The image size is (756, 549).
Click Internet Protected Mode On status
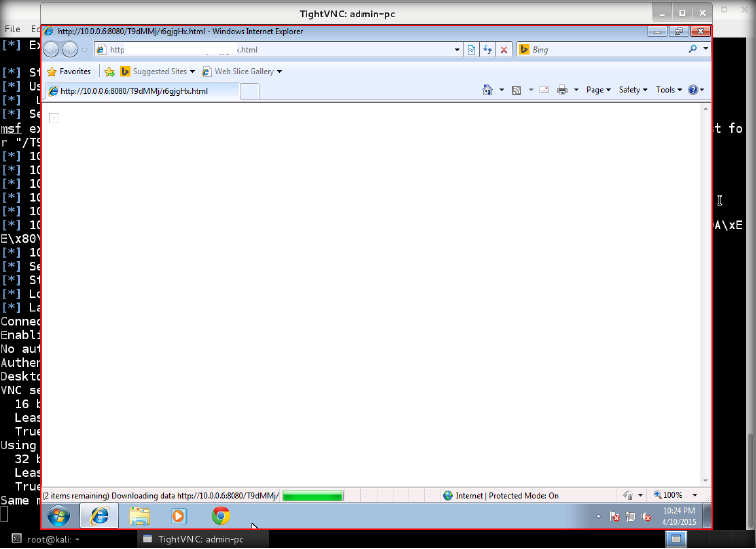tap(501, 495)
